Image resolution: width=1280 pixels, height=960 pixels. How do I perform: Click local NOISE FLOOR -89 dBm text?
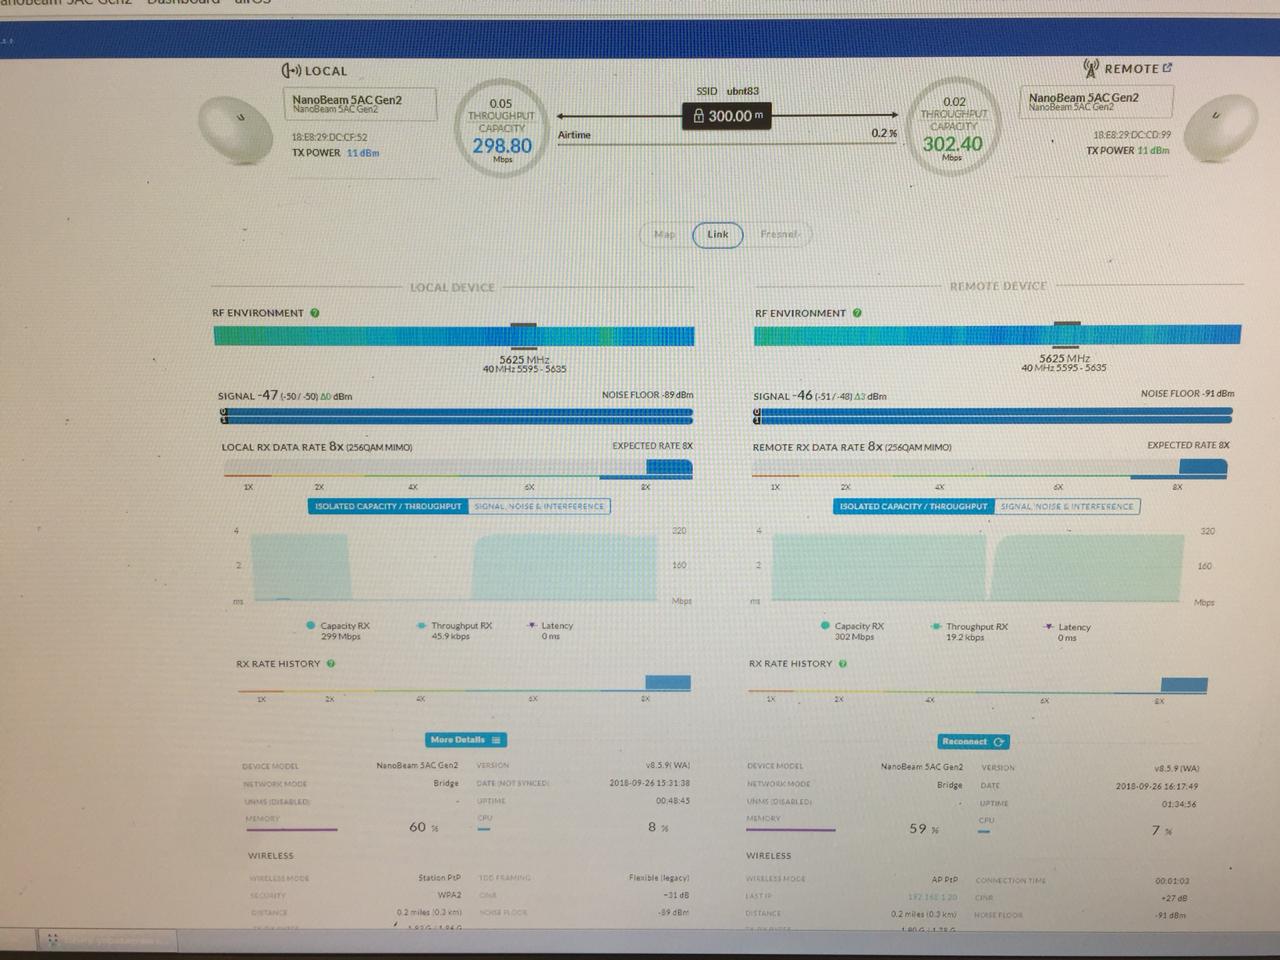click(x=647, y=395)
